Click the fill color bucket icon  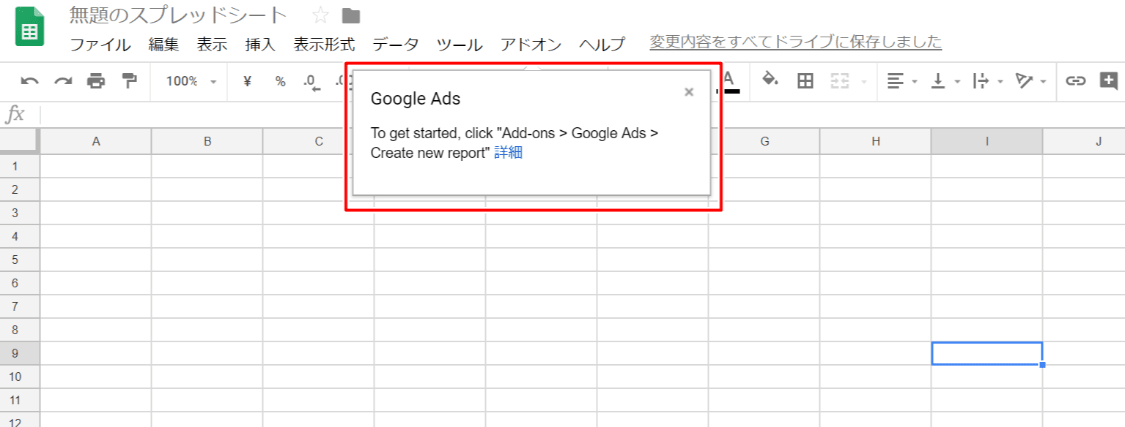770,80
